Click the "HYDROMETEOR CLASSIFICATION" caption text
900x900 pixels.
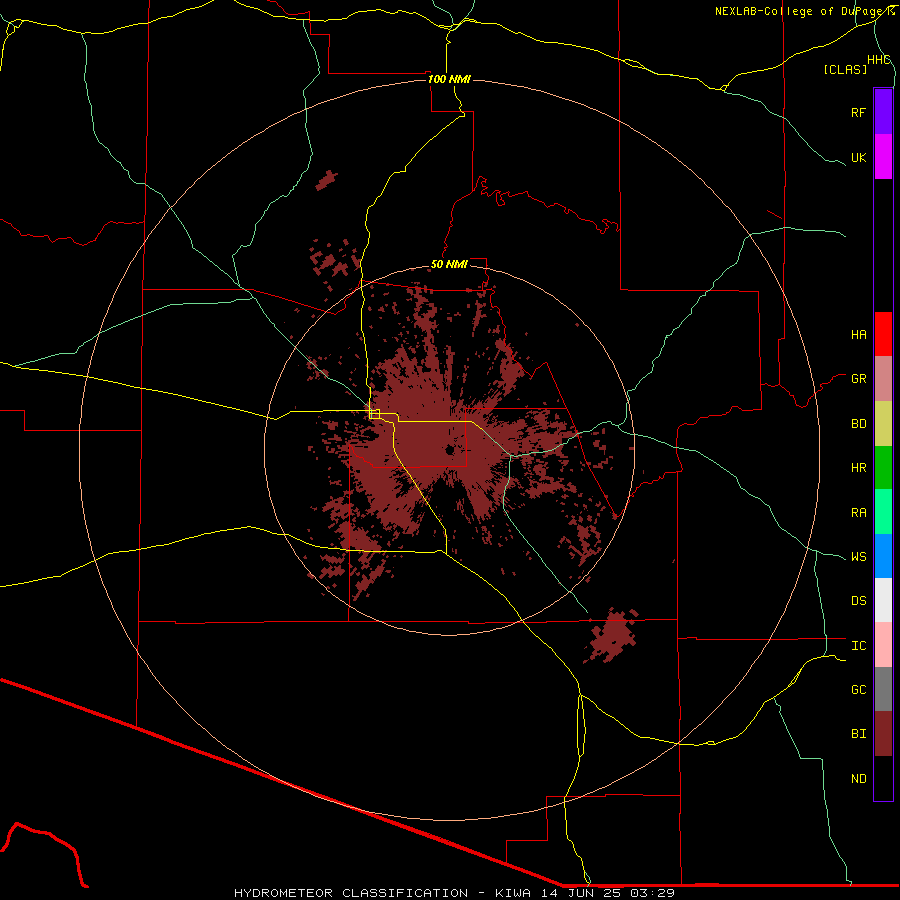click(351, 893)
